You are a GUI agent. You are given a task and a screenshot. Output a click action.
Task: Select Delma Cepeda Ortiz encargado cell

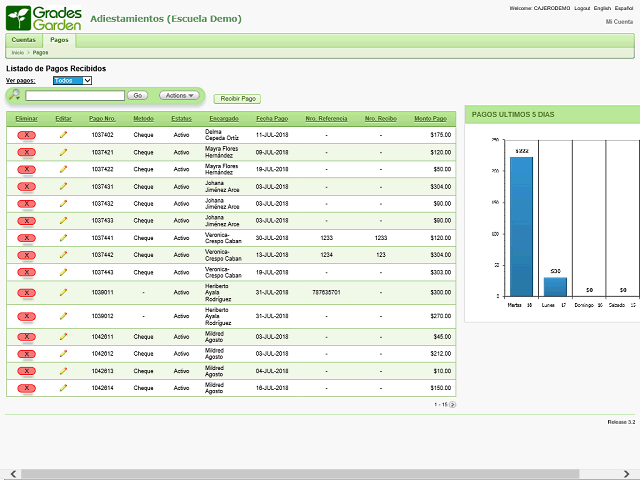(222, 135)
